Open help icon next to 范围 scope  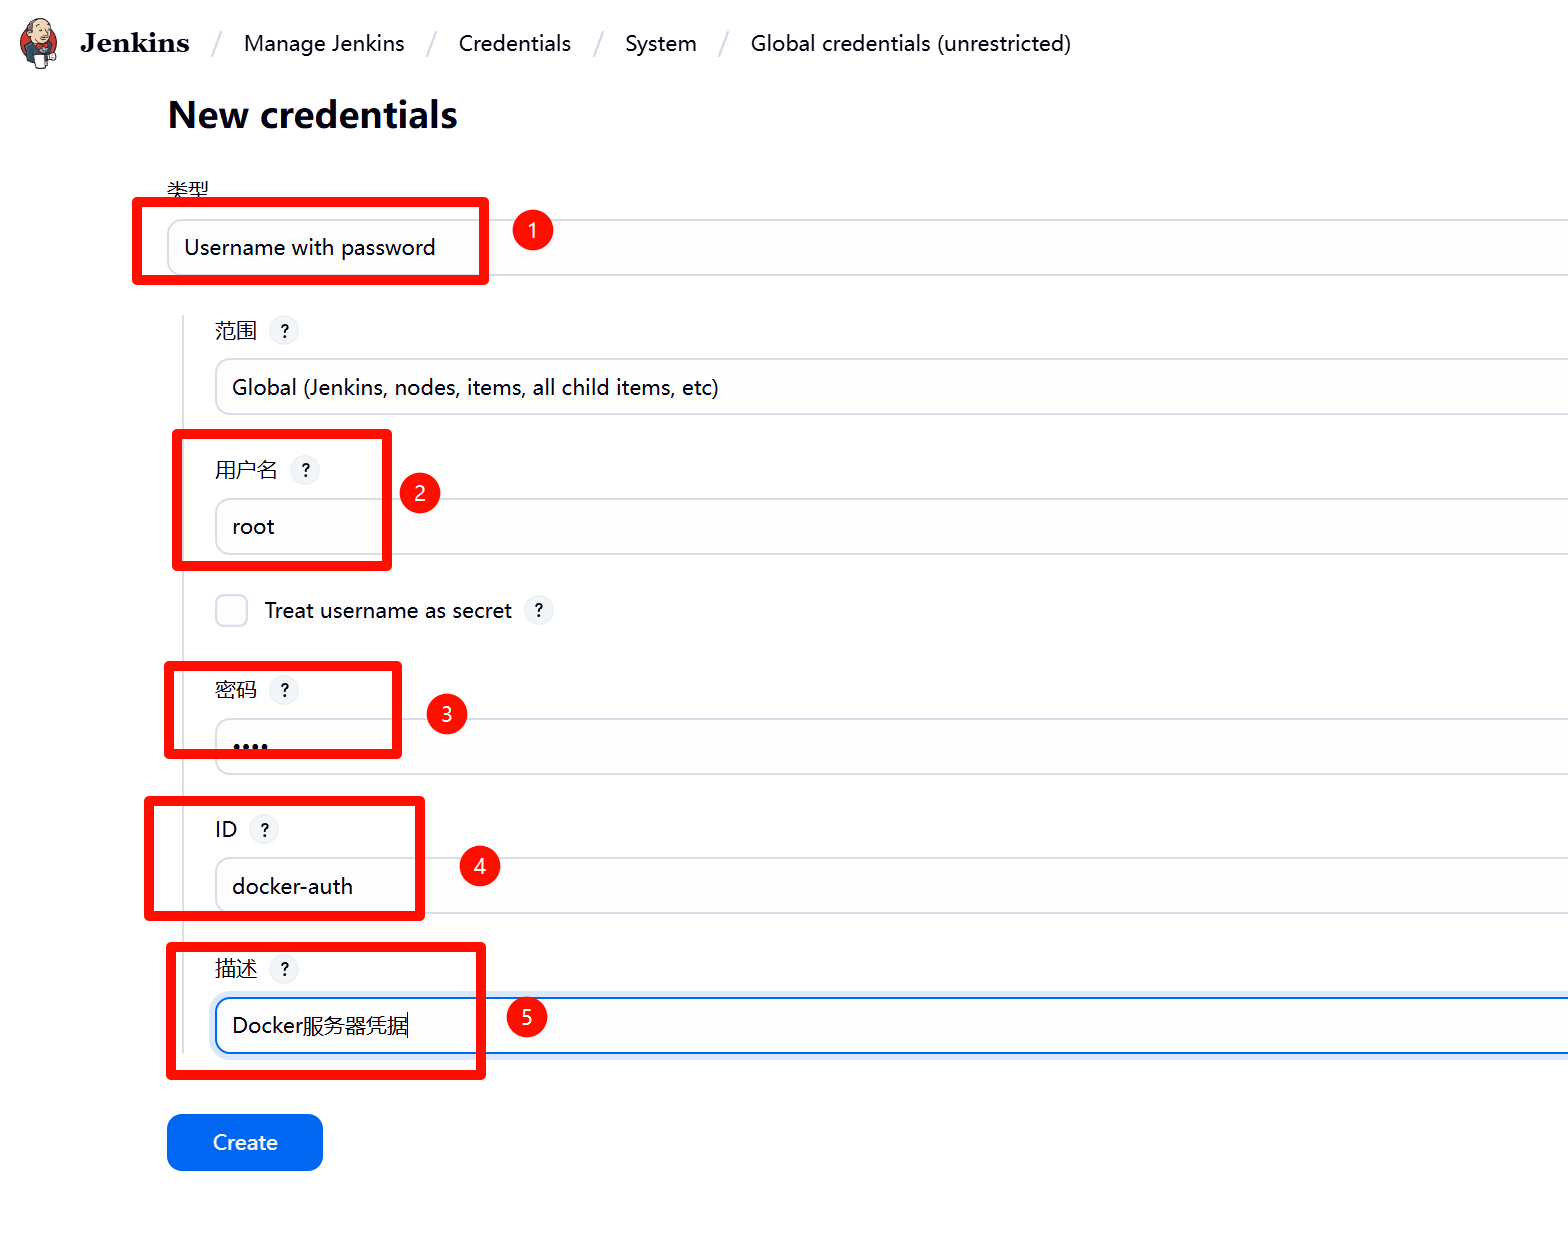tap(285, 330)
